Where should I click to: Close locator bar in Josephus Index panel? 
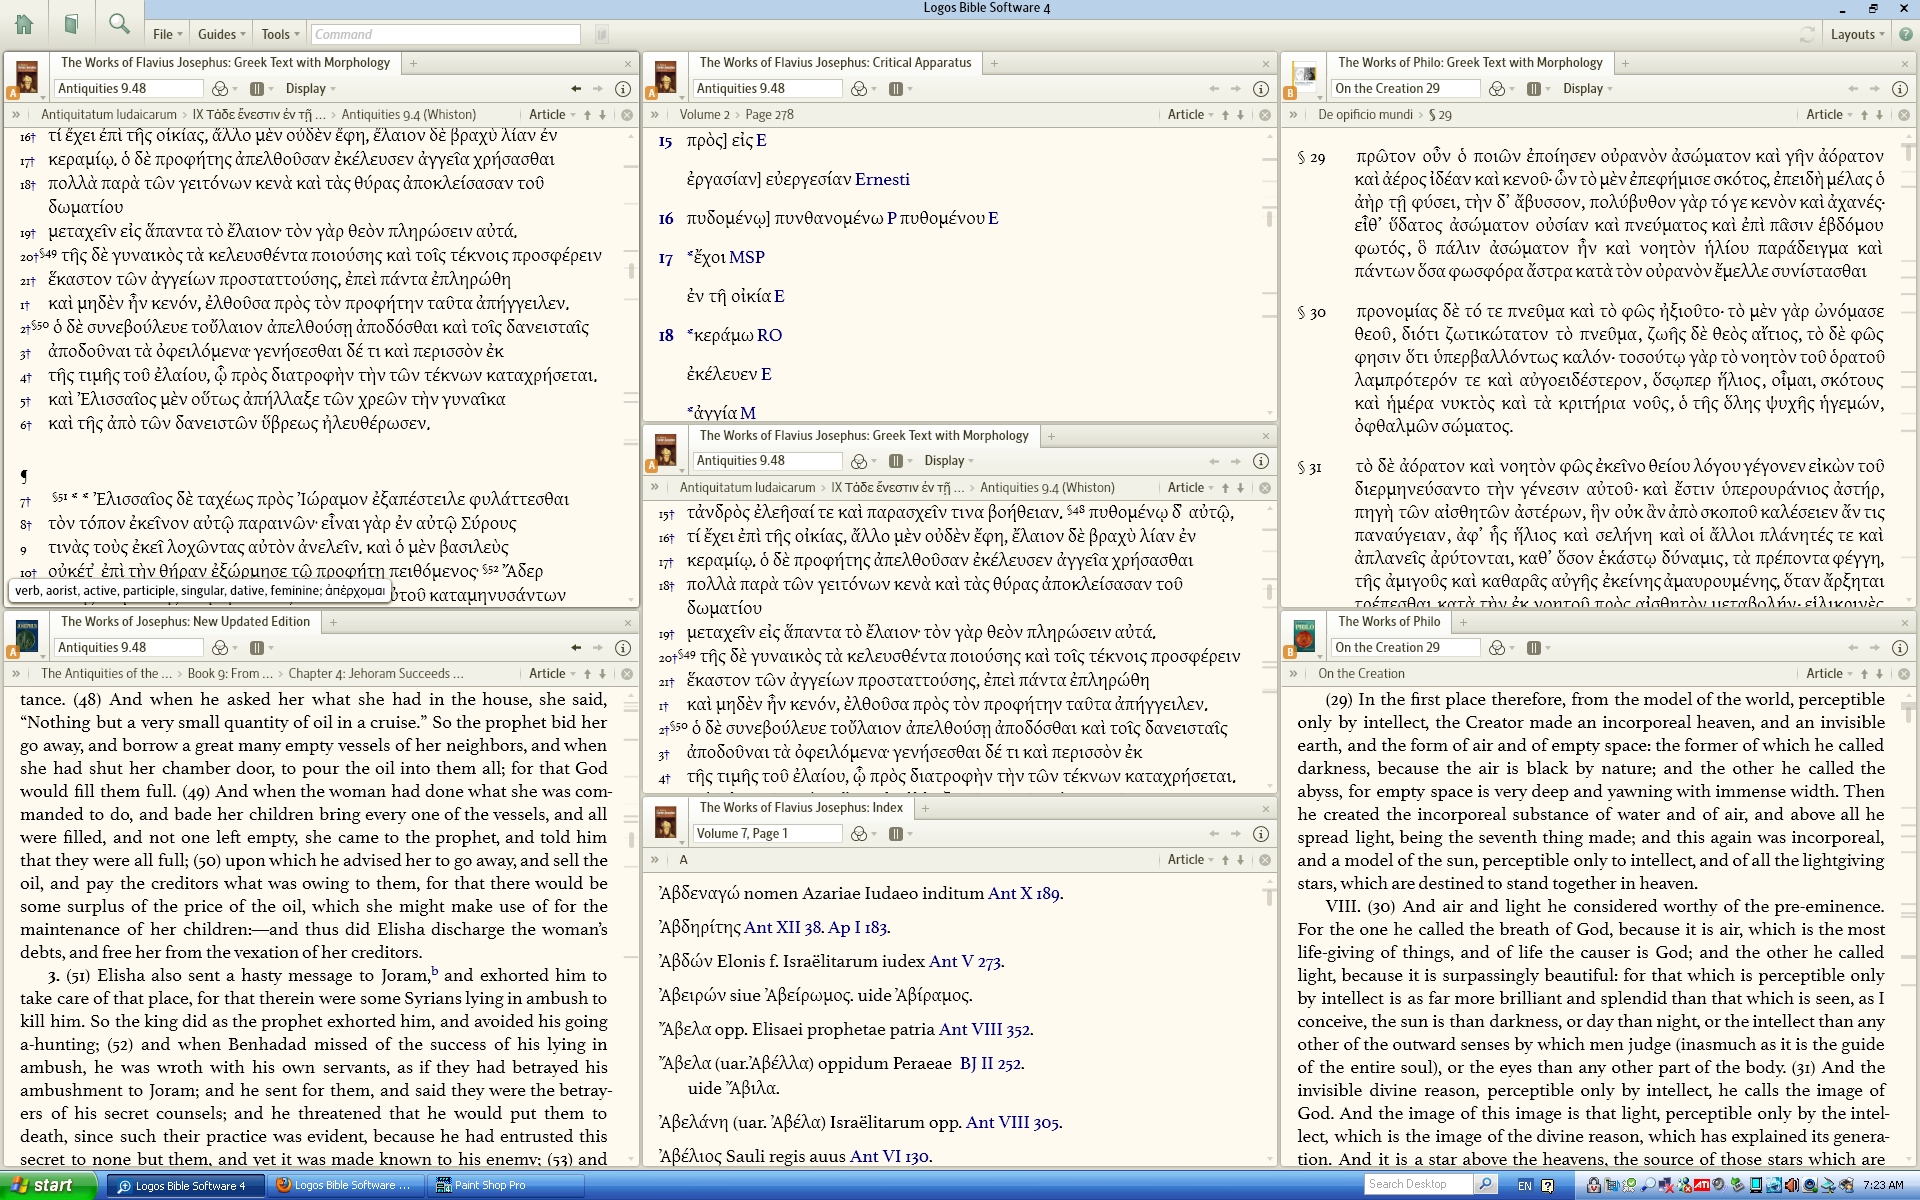point(1265,860)
